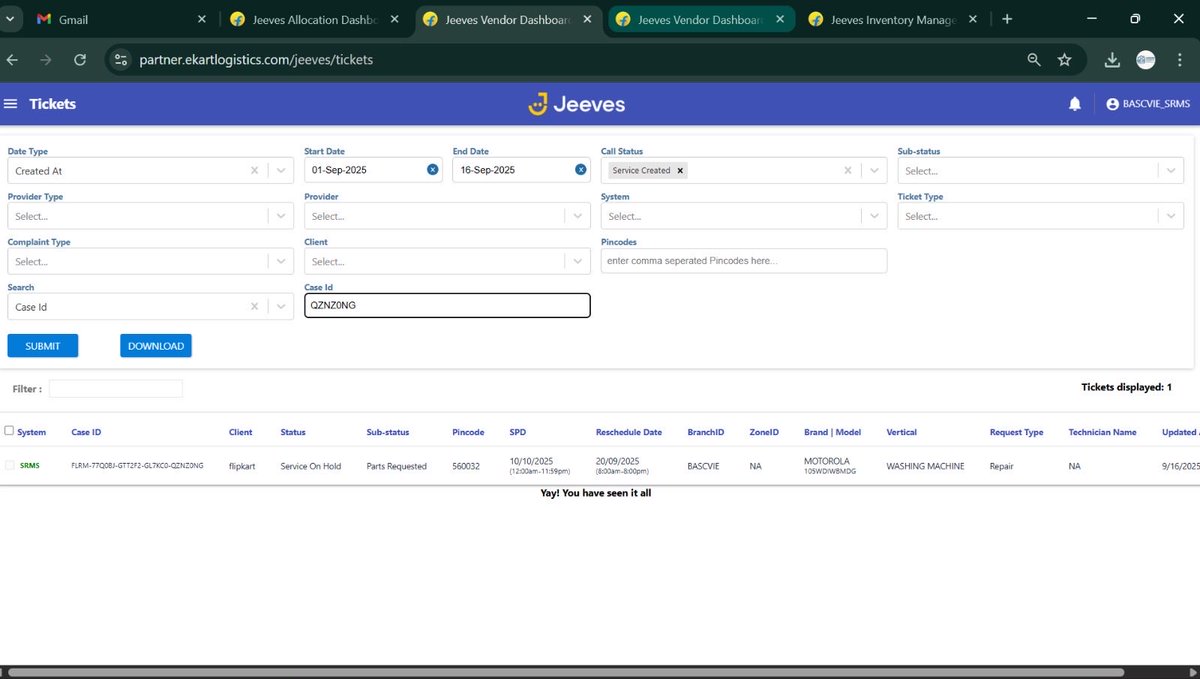The image size is (1200, 679).
Task: Close the Gmail tab
Action: 201,19
